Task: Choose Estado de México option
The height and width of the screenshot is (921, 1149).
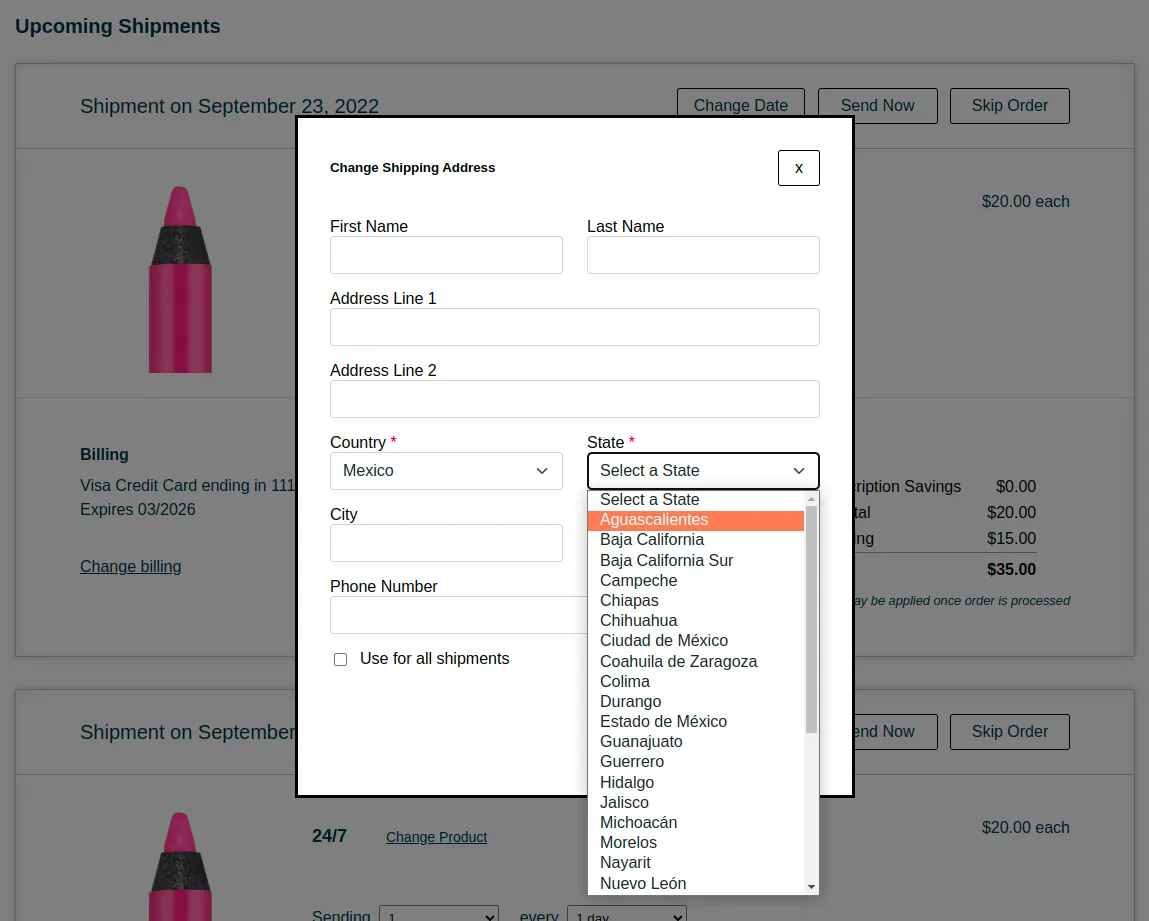Action: [695, 722]
